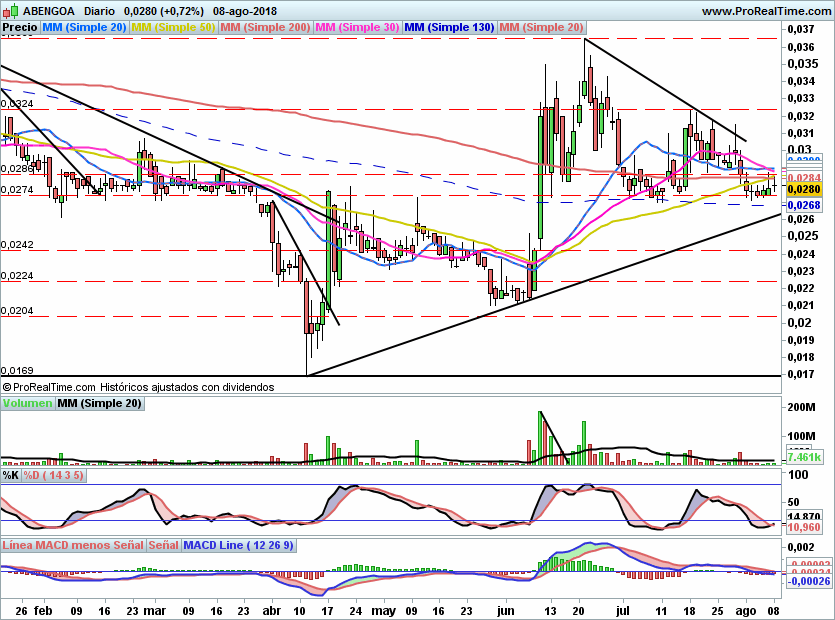835x620 pixels.
Task: Select the magenta MM (Simple 30) legend label
Action: click(x=357, y=27)
